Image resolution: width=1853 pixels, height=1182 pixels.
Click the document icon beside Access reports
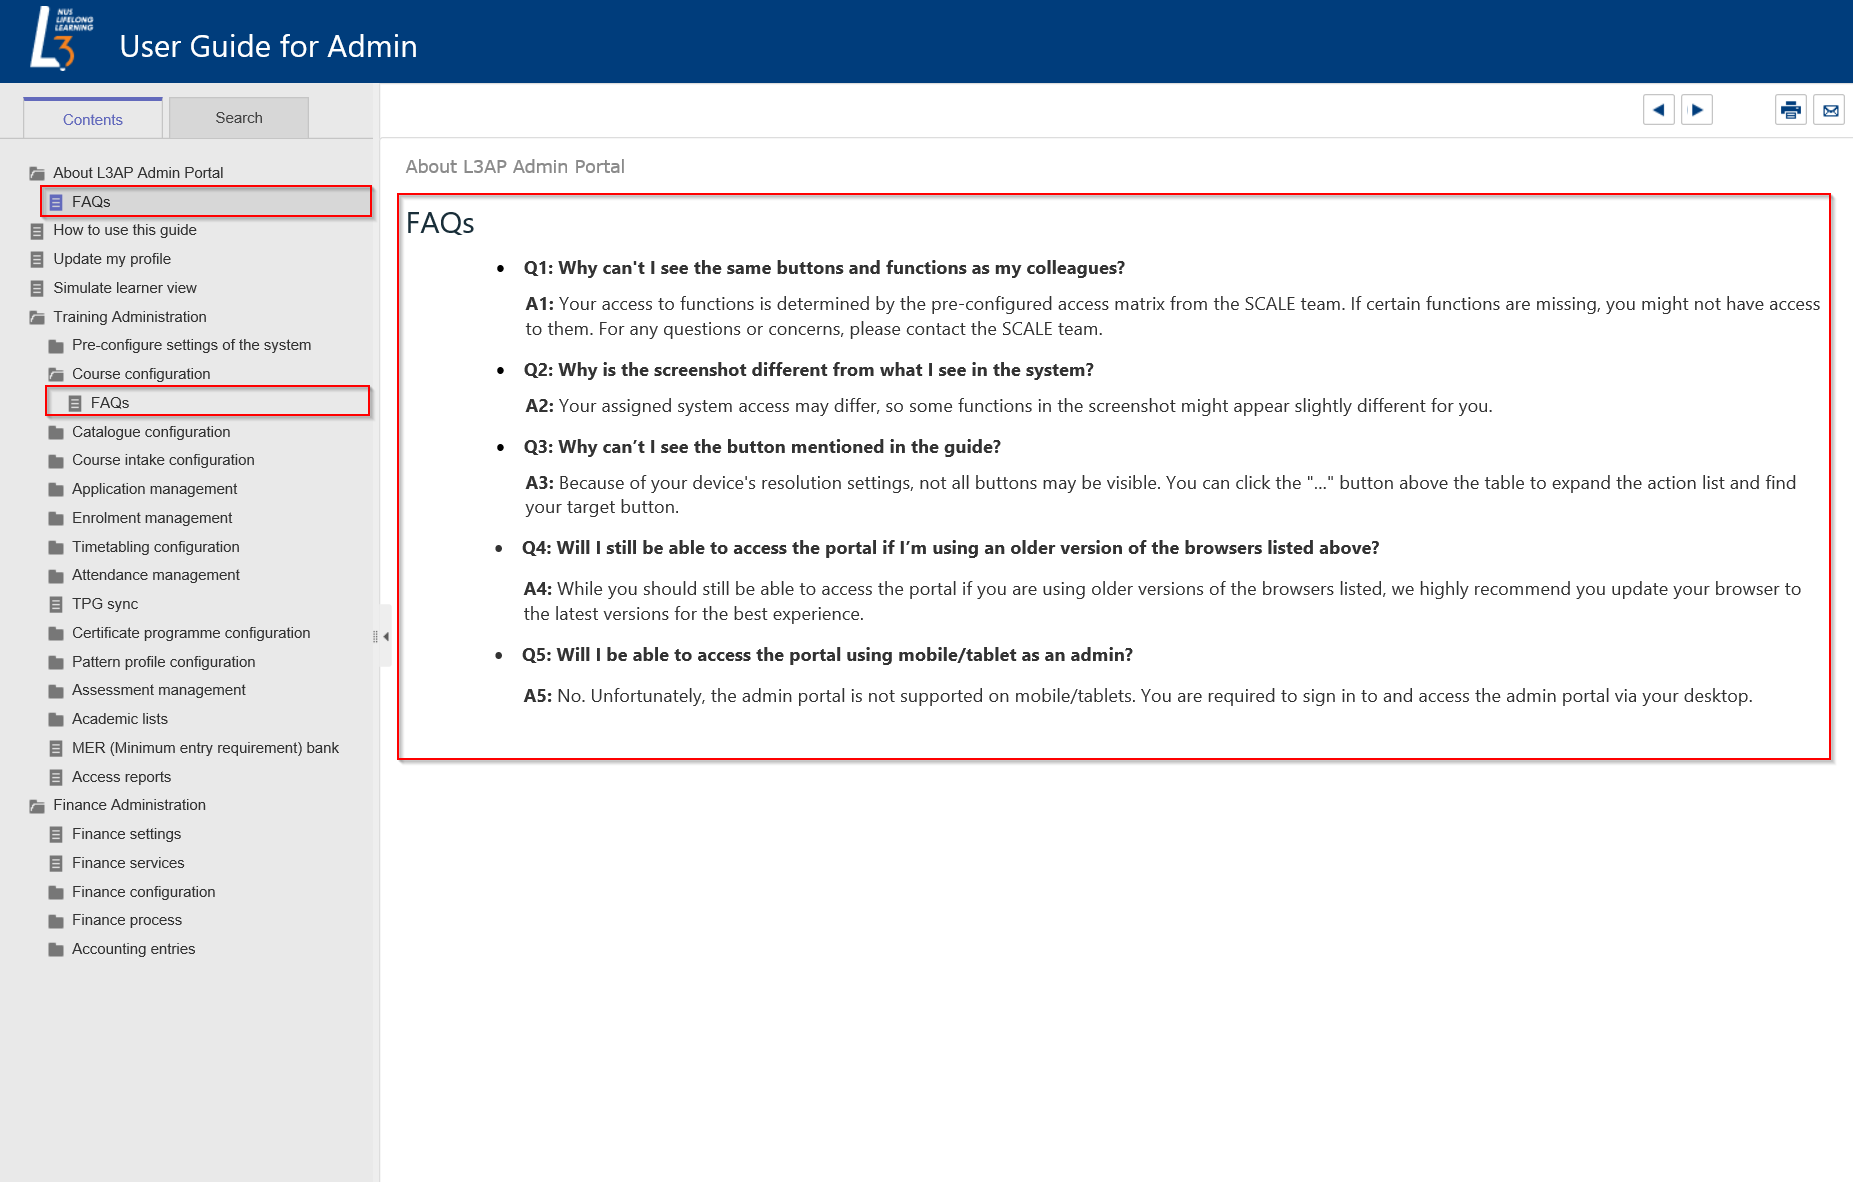[x=57, y=776]
